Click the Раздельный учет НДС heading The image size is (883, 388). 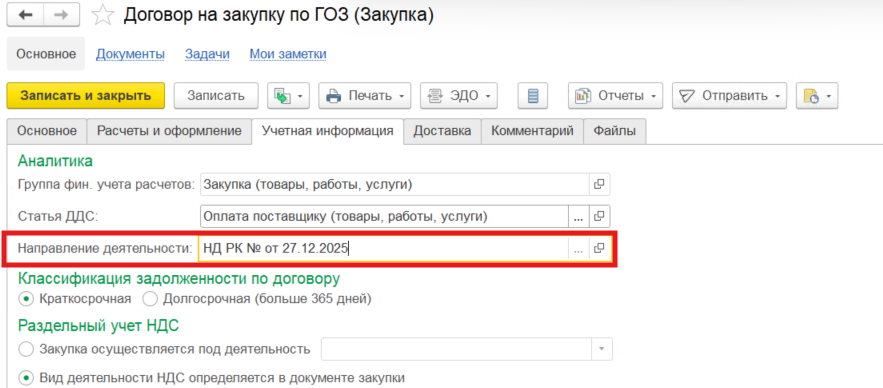[99, 325]
